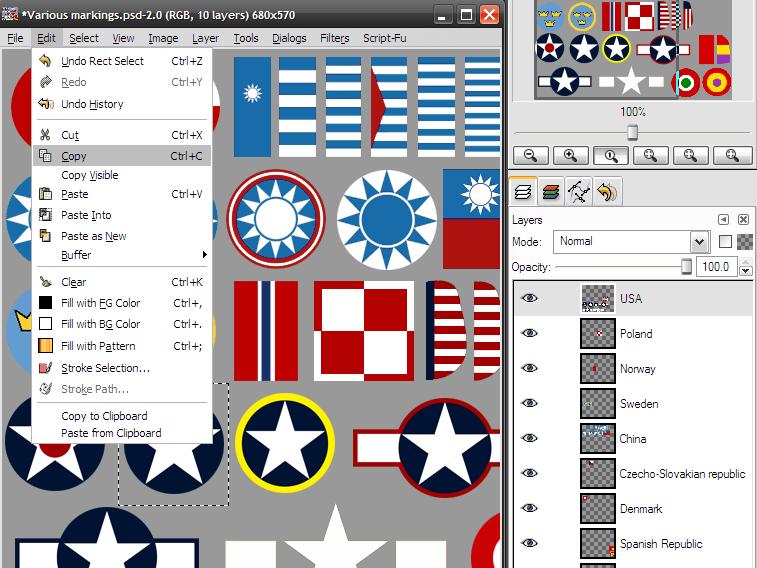Open the File menu
Viewport: 757px width, 568px height.
[15, 38]
